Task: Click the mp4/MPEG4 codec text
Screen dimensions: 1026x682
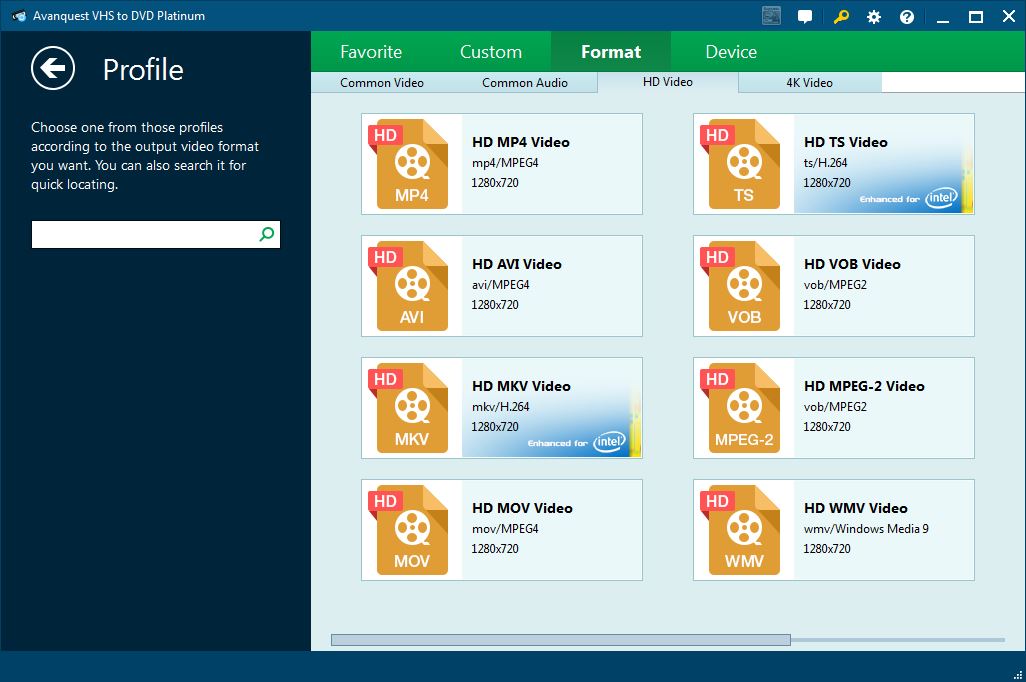Action: point(505,163)
